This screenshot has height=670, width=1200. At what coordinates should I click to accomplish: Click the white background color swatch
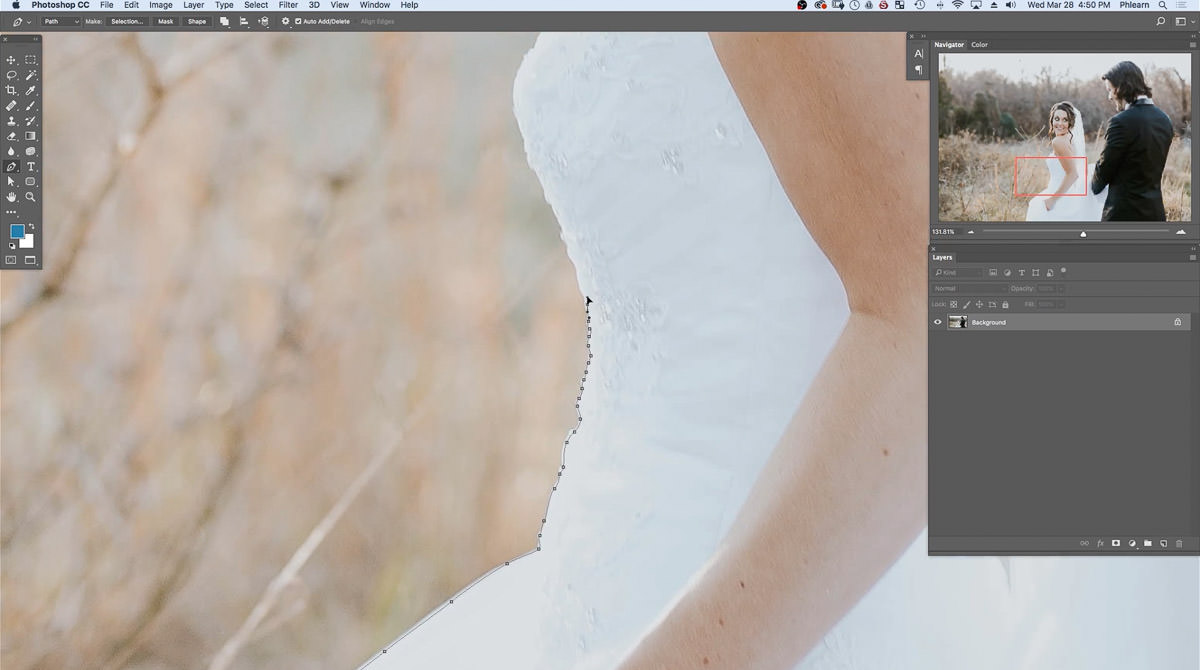(x=29, y=243)
